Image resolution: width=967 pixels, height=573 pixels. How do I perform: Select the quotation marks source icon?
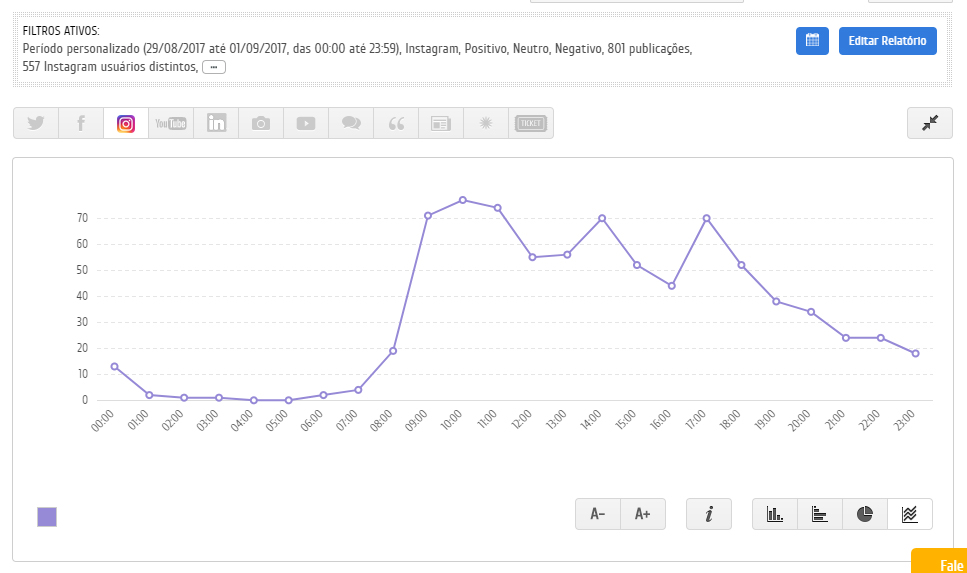point(396,123)
